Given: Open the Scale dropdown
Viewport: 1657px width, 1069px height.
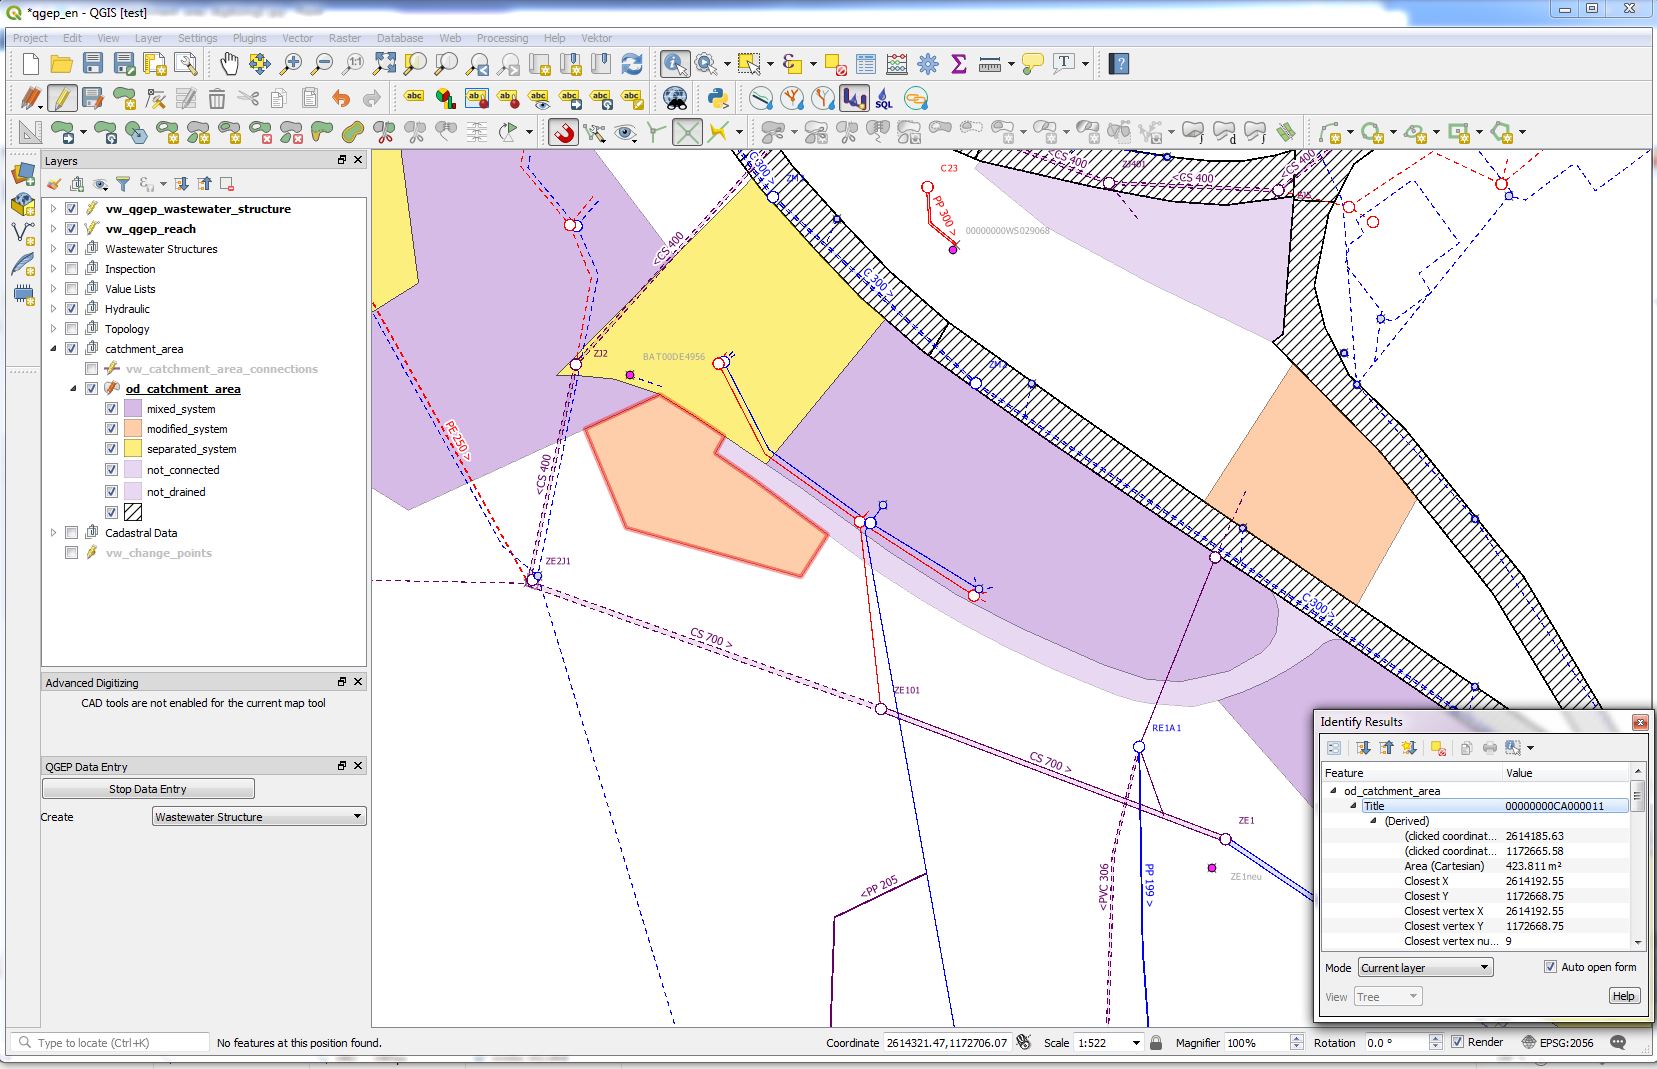Looking at the screenshot, I should (x=1136, y=1043).
